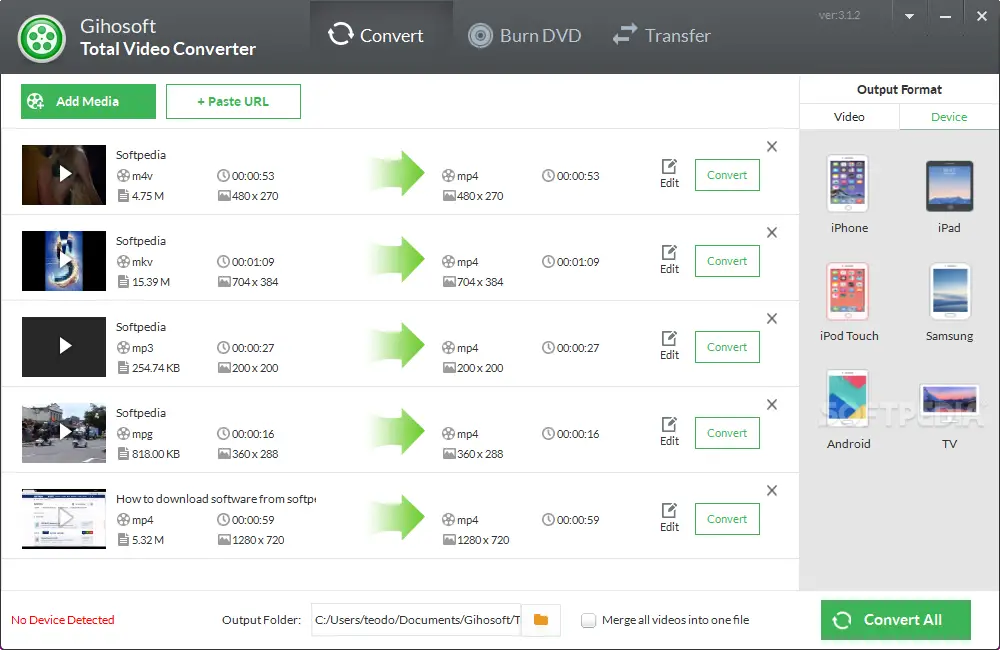The image size is (1003, 650).
Task: Click the Add Media button
Action: tap(88, 101)
